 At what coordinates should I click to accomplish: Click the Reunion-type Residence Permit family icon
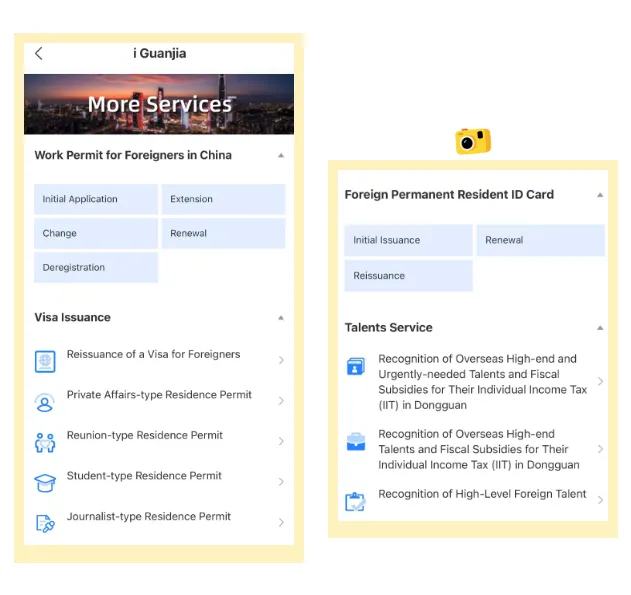tap(45, 443)
